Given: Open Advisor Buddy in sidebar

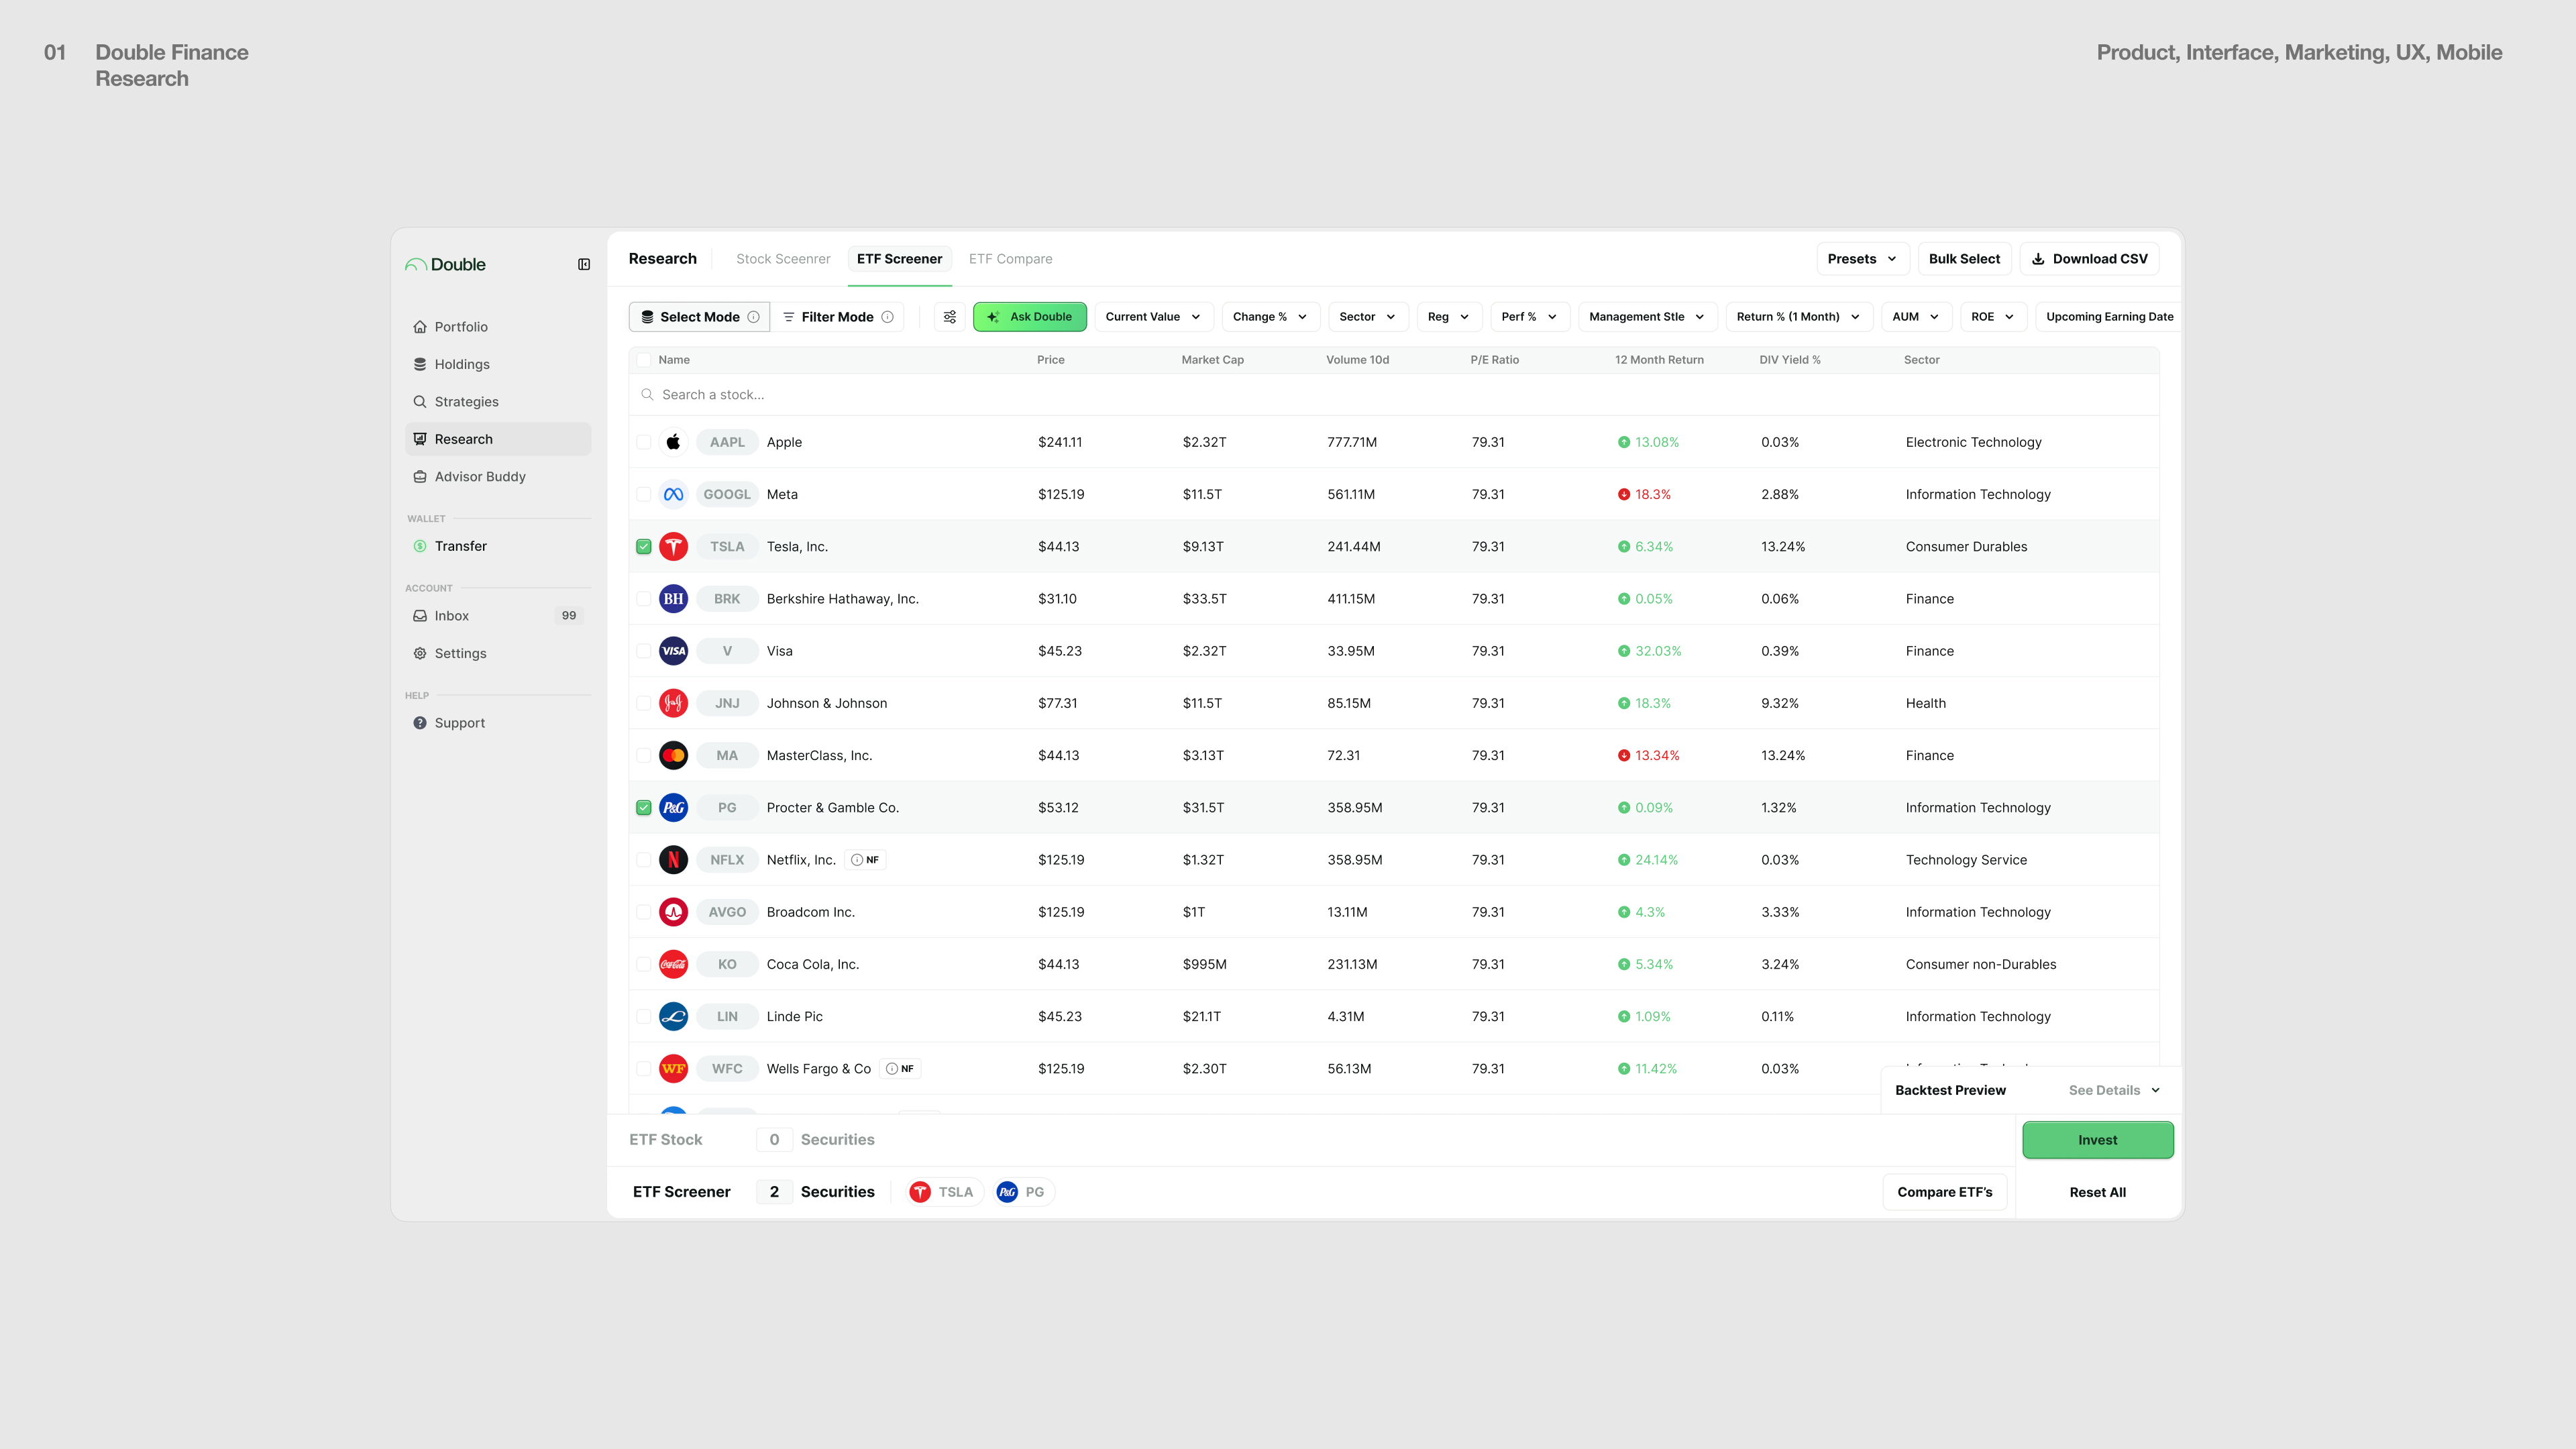Looking at the screenshot, I should click(x=479, y=477).
